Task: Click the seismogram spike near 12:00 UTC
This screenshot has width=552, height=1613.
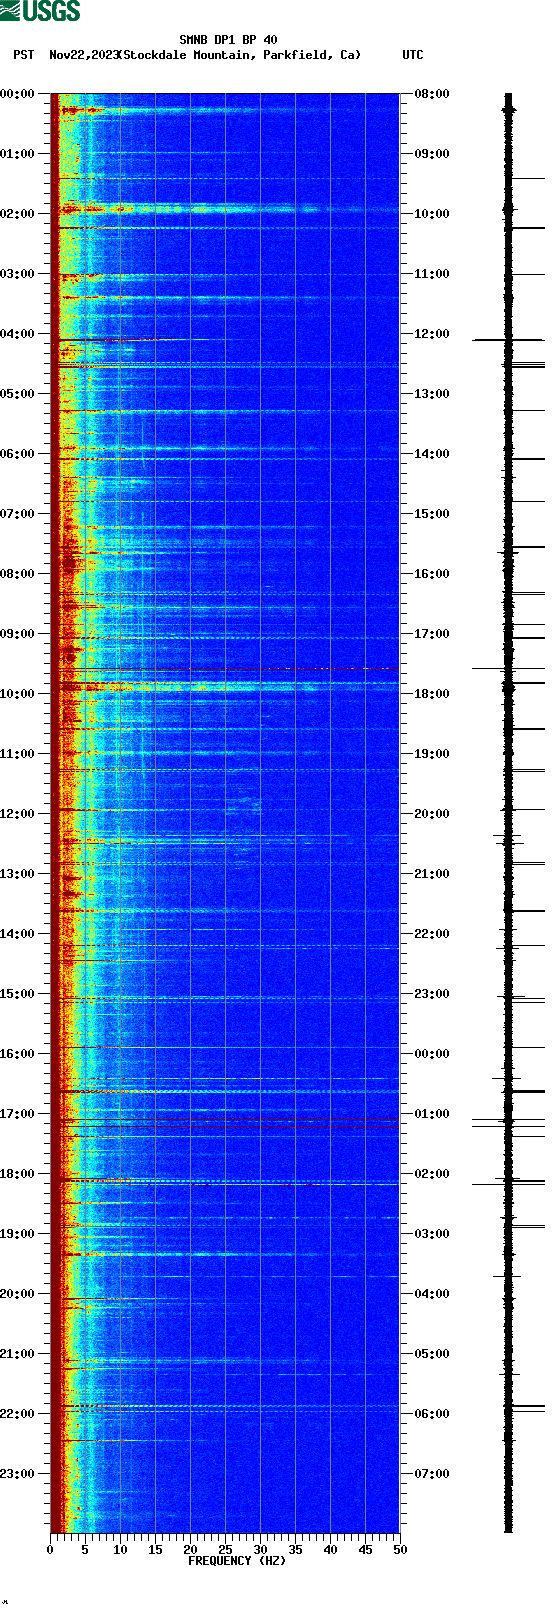Action: (508, 340)
